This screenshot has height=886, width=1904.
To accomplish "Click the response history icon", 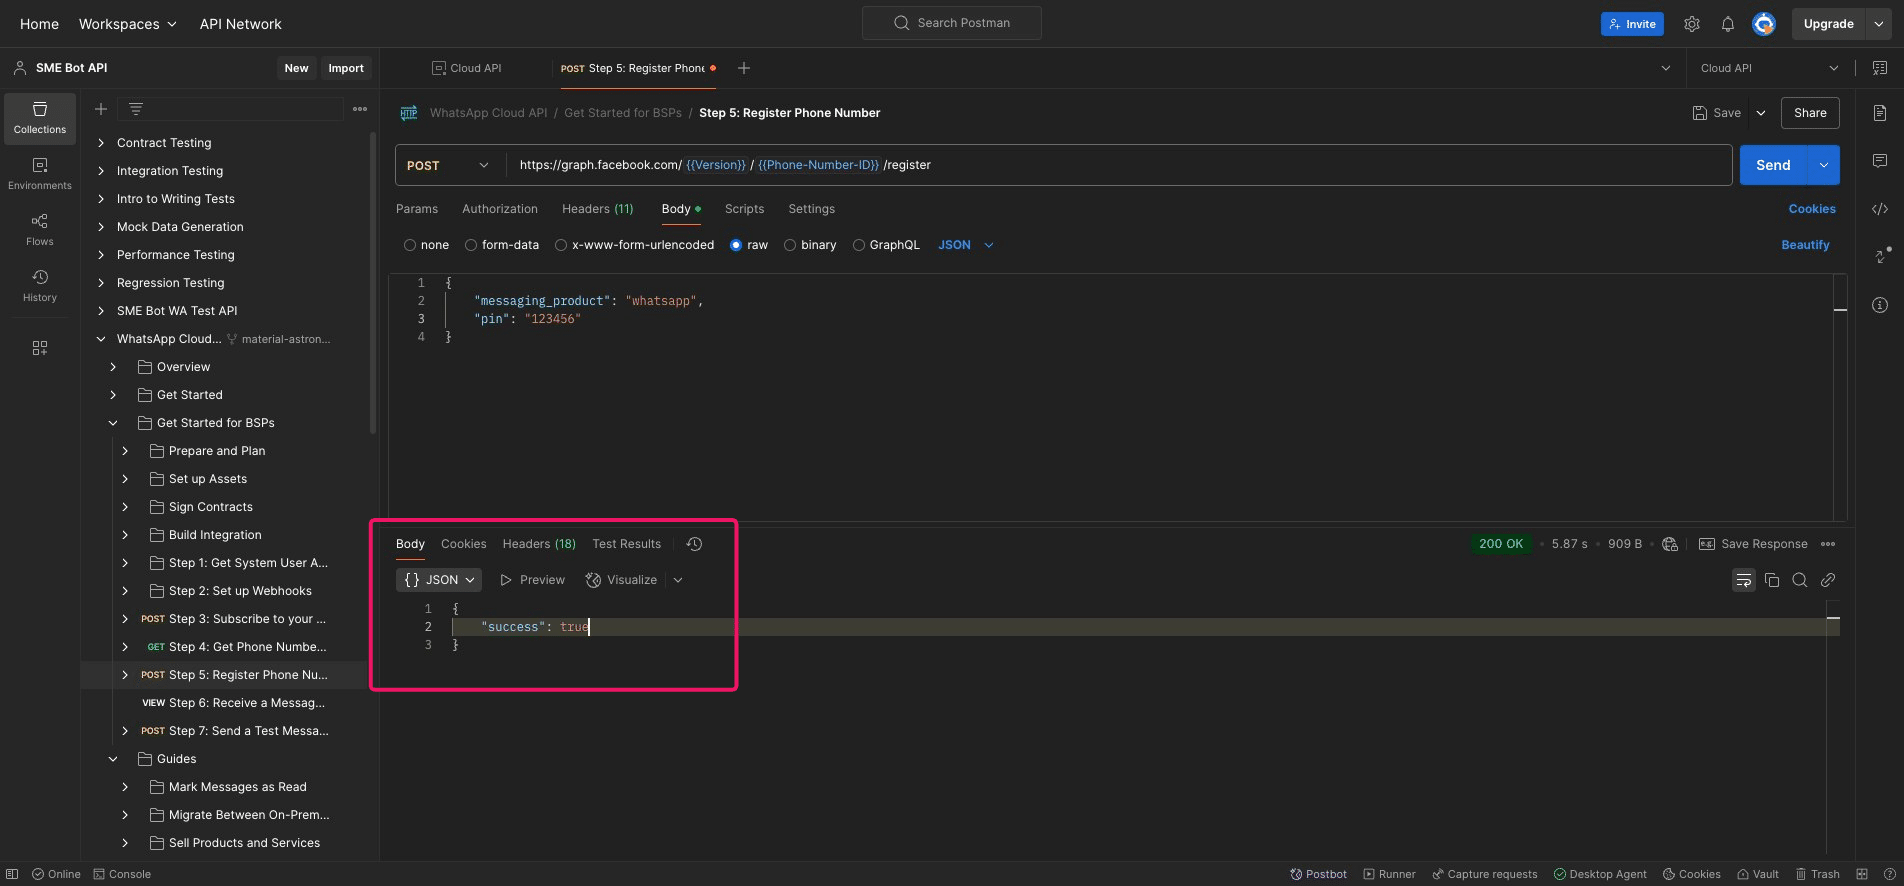I will click(x=695, y=544).
